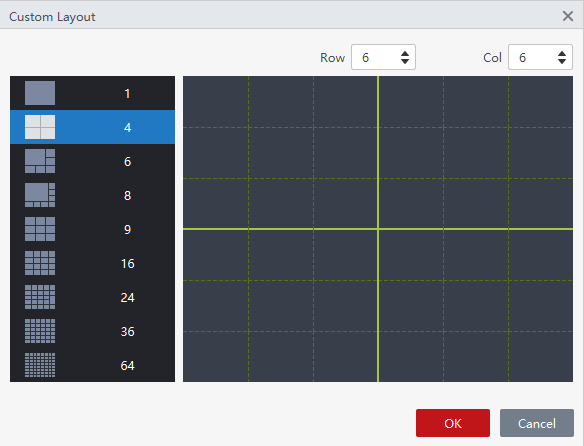Select the 6-window layout icon
This screenshot has width=584, height=446.
[x=40, y=161]
